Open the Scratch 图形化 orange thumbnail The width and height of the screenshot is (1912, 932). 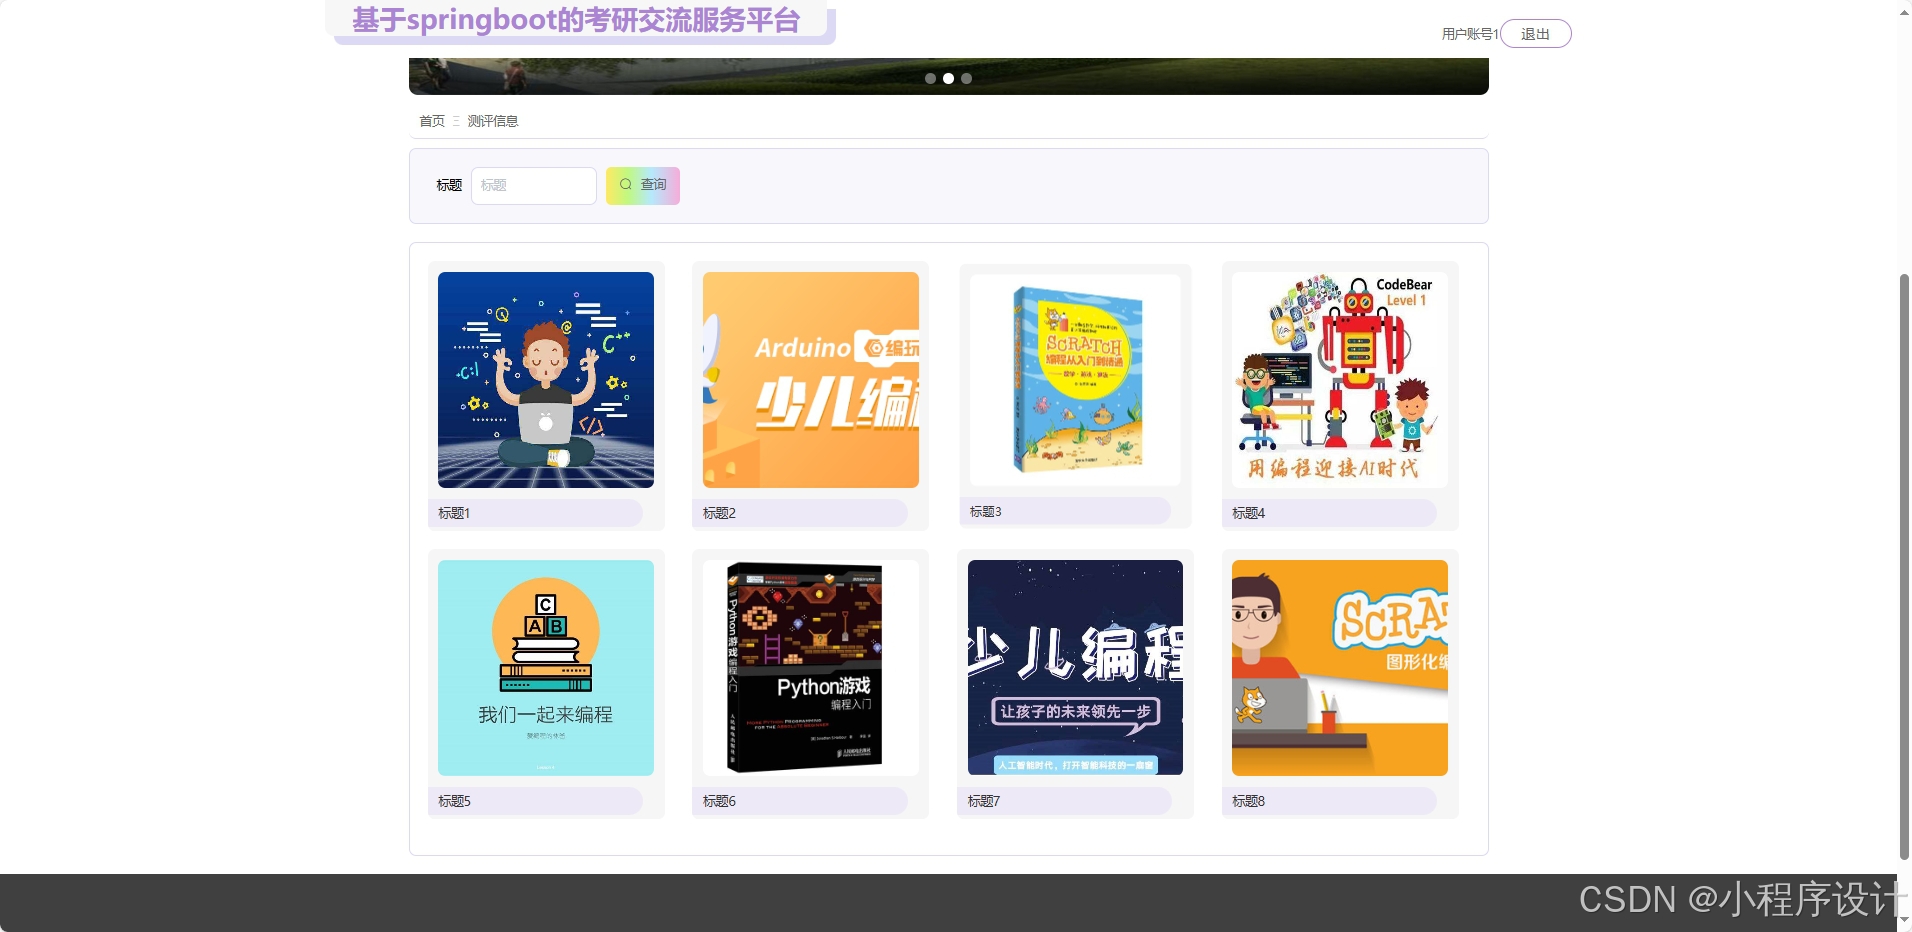coord(1340,668)
